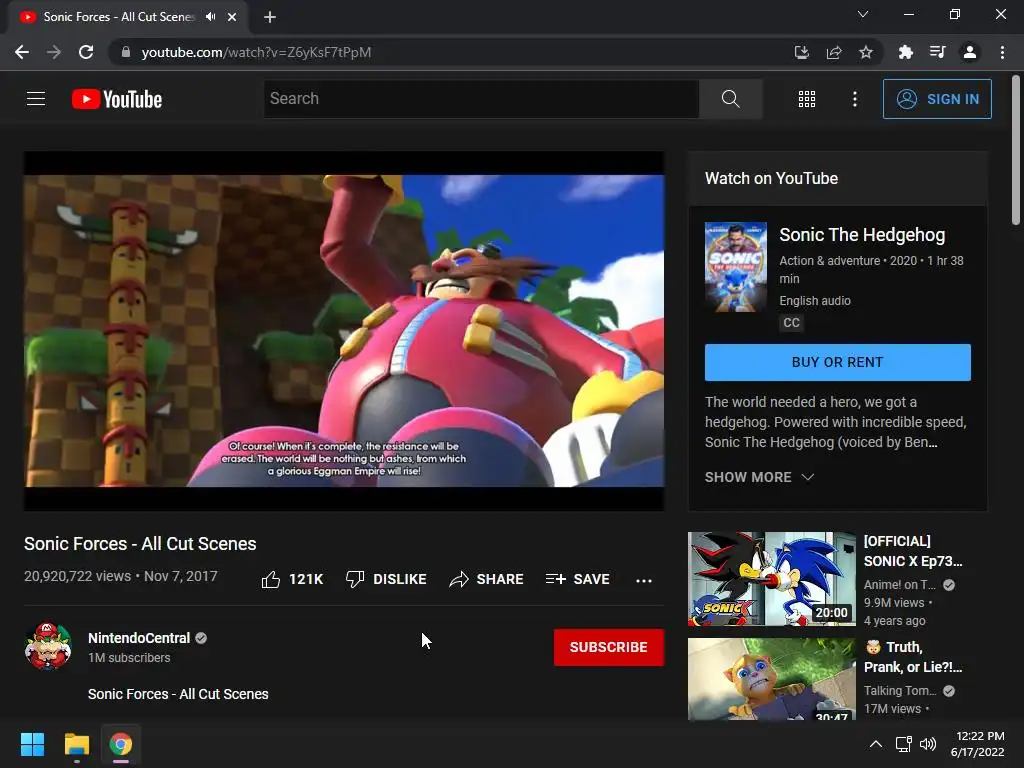Open Sonic X episode thumbnail
Screen dimensions: 1024x768
click(772, 579)
